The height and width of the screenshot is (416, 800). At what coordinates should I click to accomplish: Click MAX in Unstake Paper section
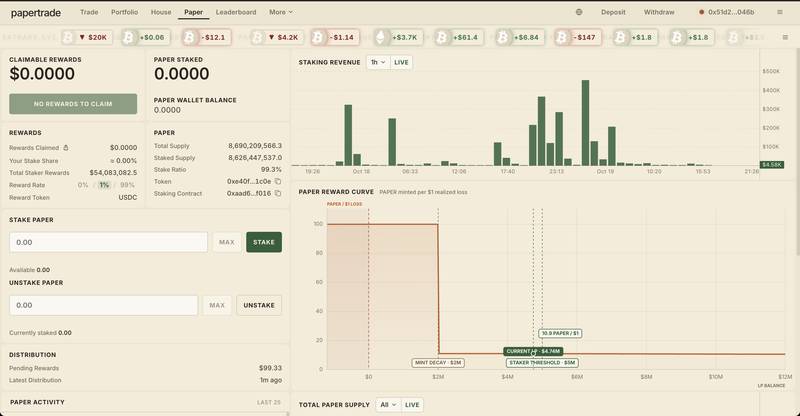tap(217, 305)
